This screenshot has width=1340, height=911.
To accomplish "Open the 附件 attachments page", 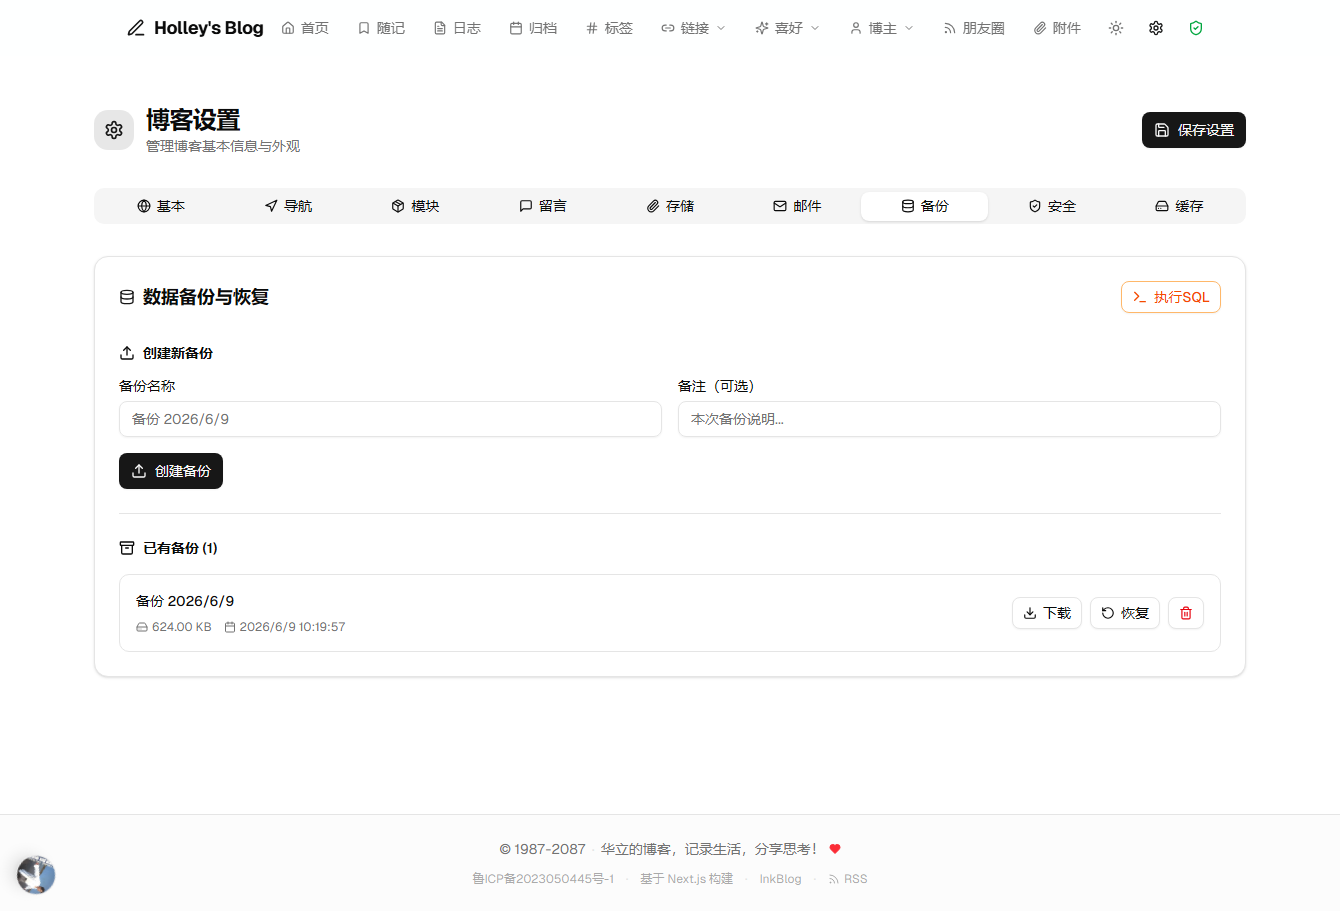I will [1057, 28].
